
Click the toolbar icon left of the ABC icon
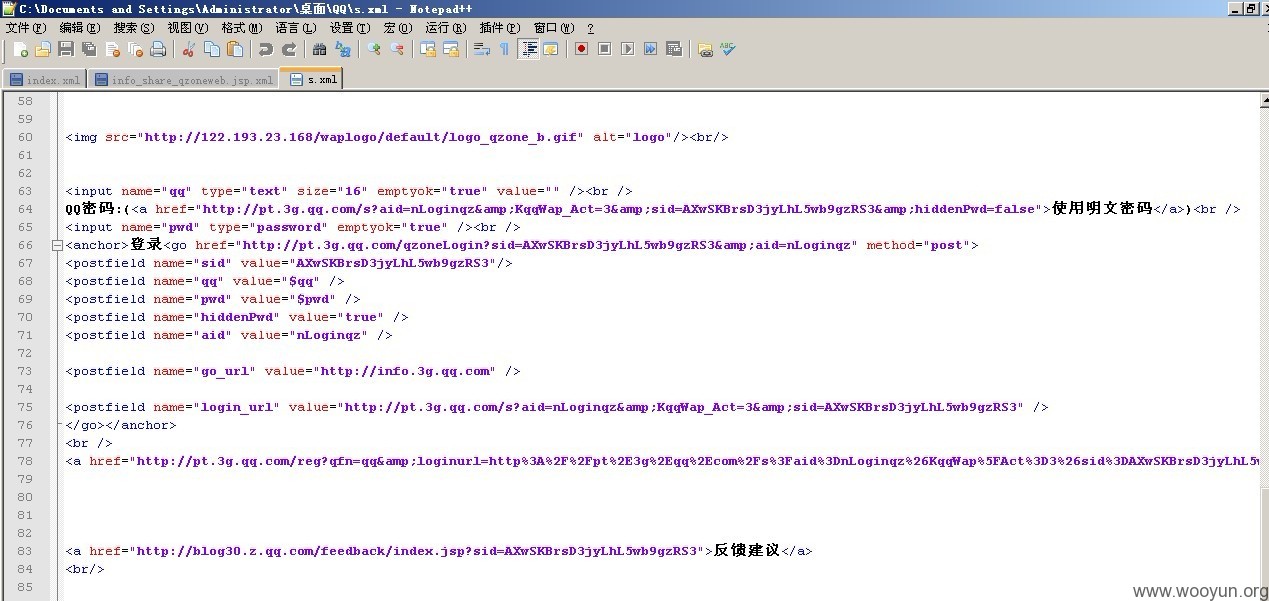(x=705, y=49)
